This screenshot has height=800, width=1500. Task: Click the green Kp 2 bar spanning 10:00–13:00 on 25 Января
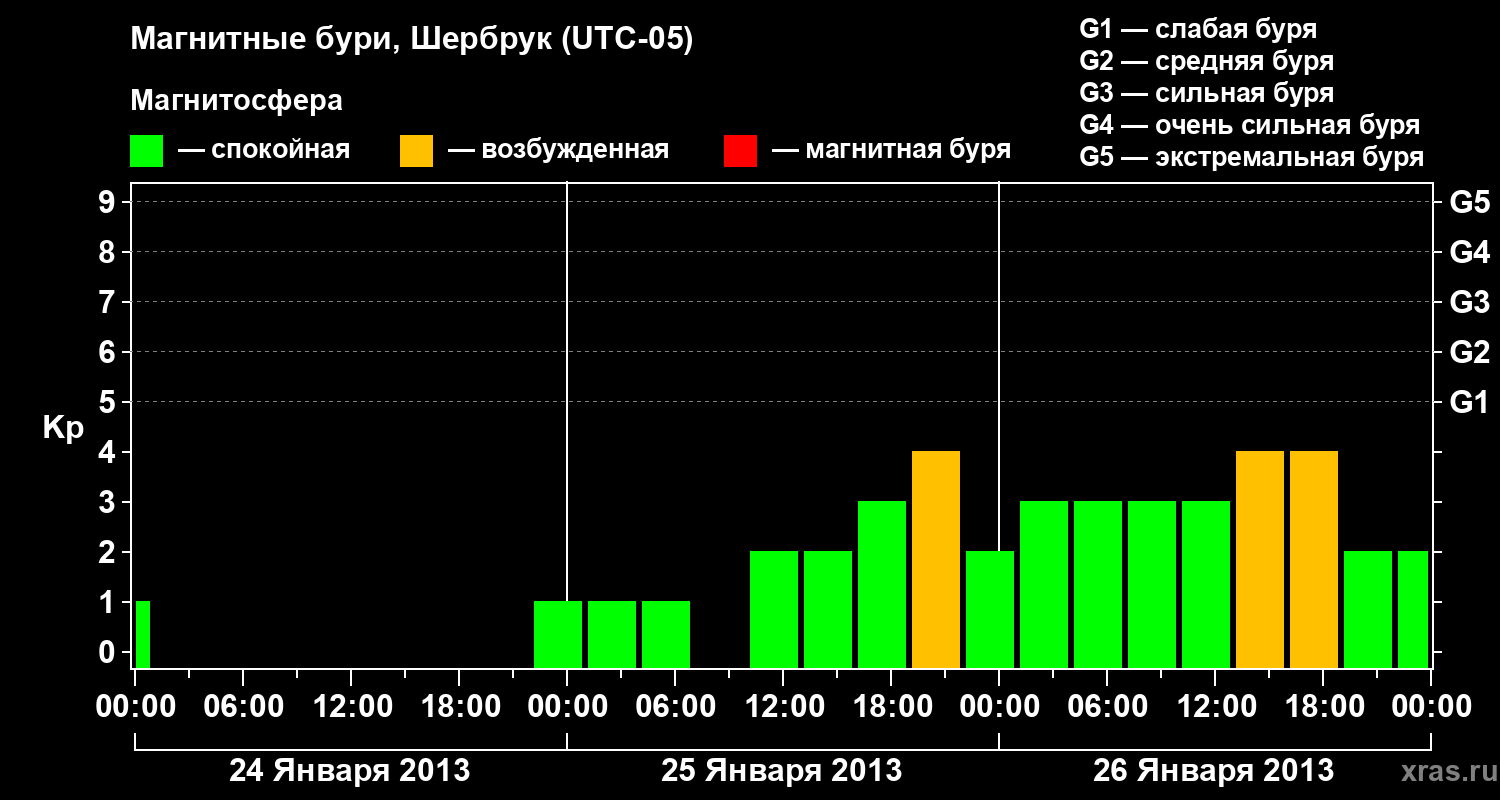pos(774,609)
